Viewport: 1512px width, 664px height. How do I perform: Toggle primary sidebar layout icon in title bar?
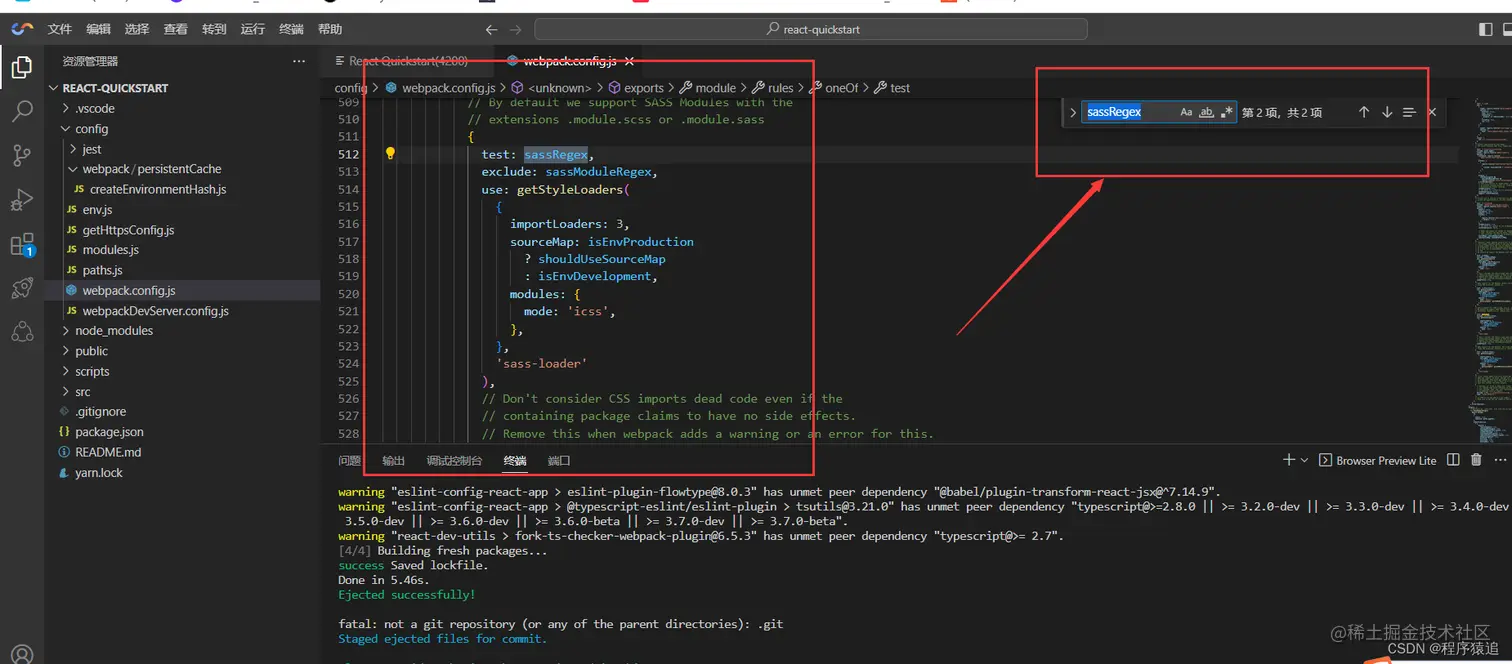click(x=1485, y=30)
